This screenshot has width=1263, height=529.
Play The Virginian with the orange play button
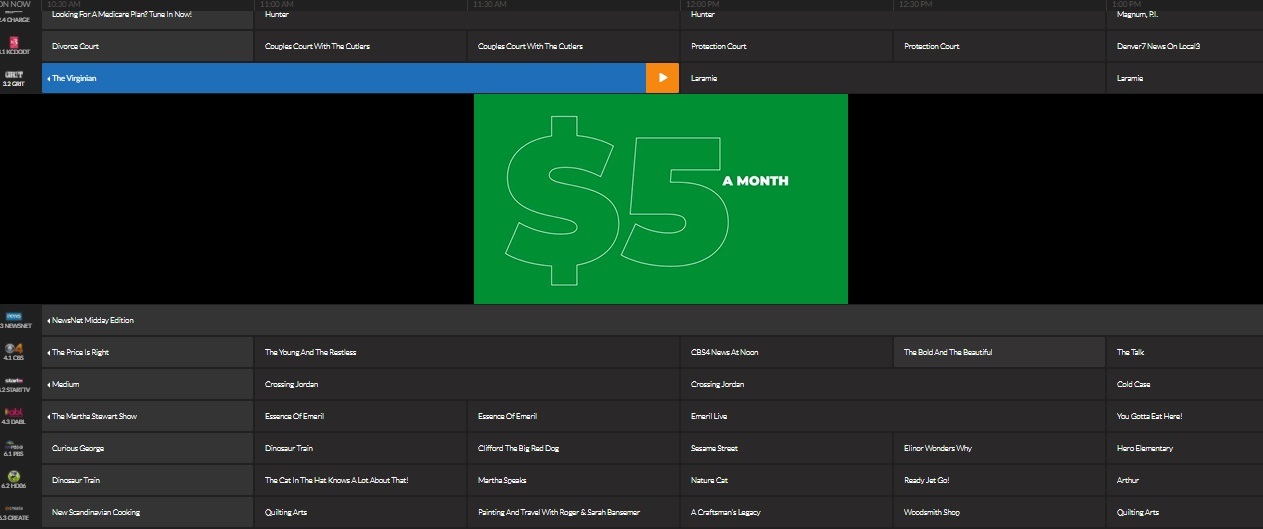[x=662, y=78]
